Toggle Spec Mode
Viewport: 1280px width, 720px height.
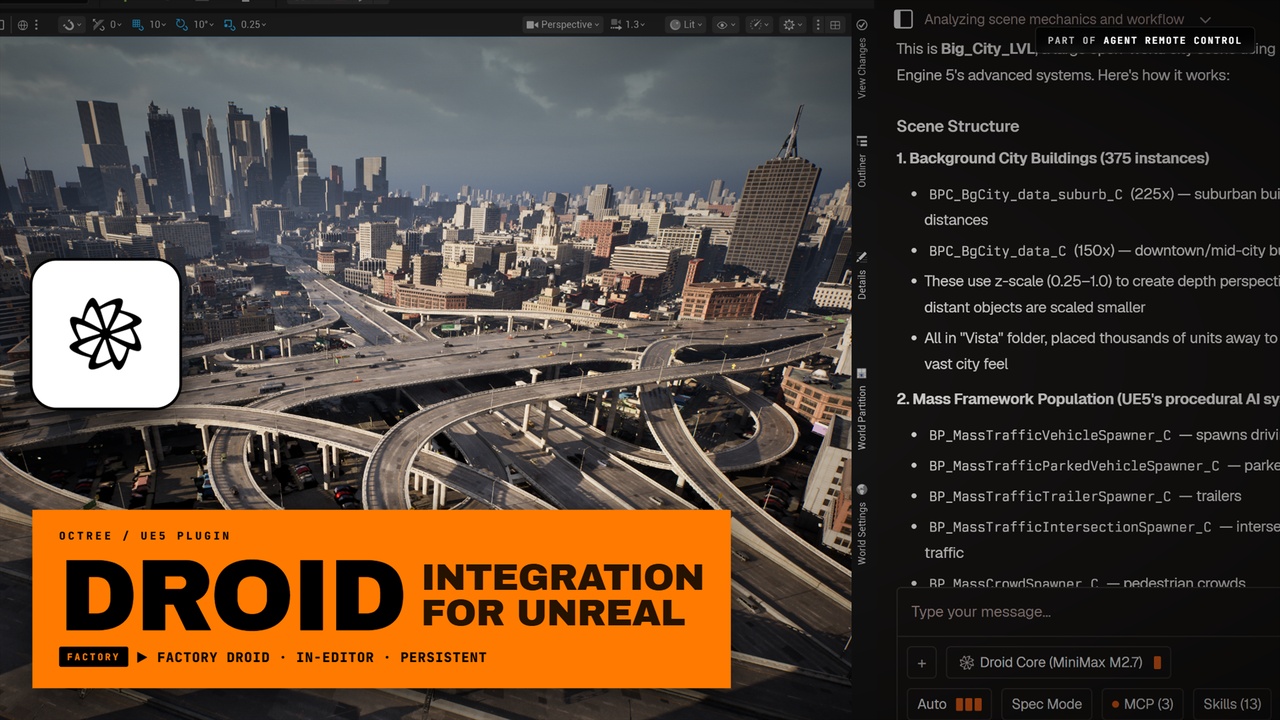(x=1046, y=704)
